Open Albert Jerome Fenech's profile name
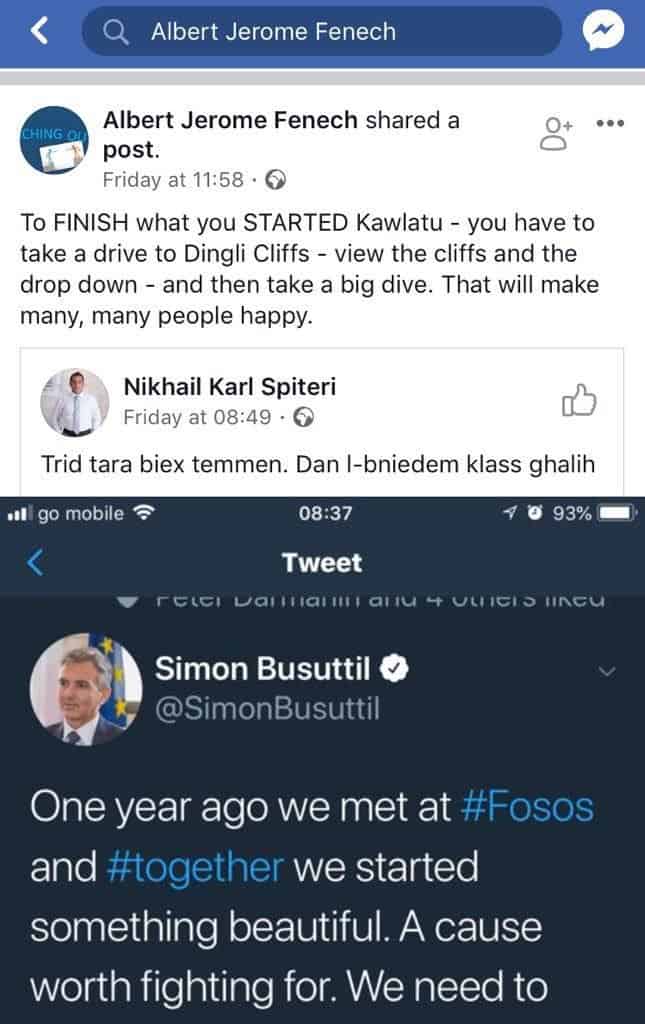The width and height of the screenshot is (645, 1024). (x=231, y=121)
